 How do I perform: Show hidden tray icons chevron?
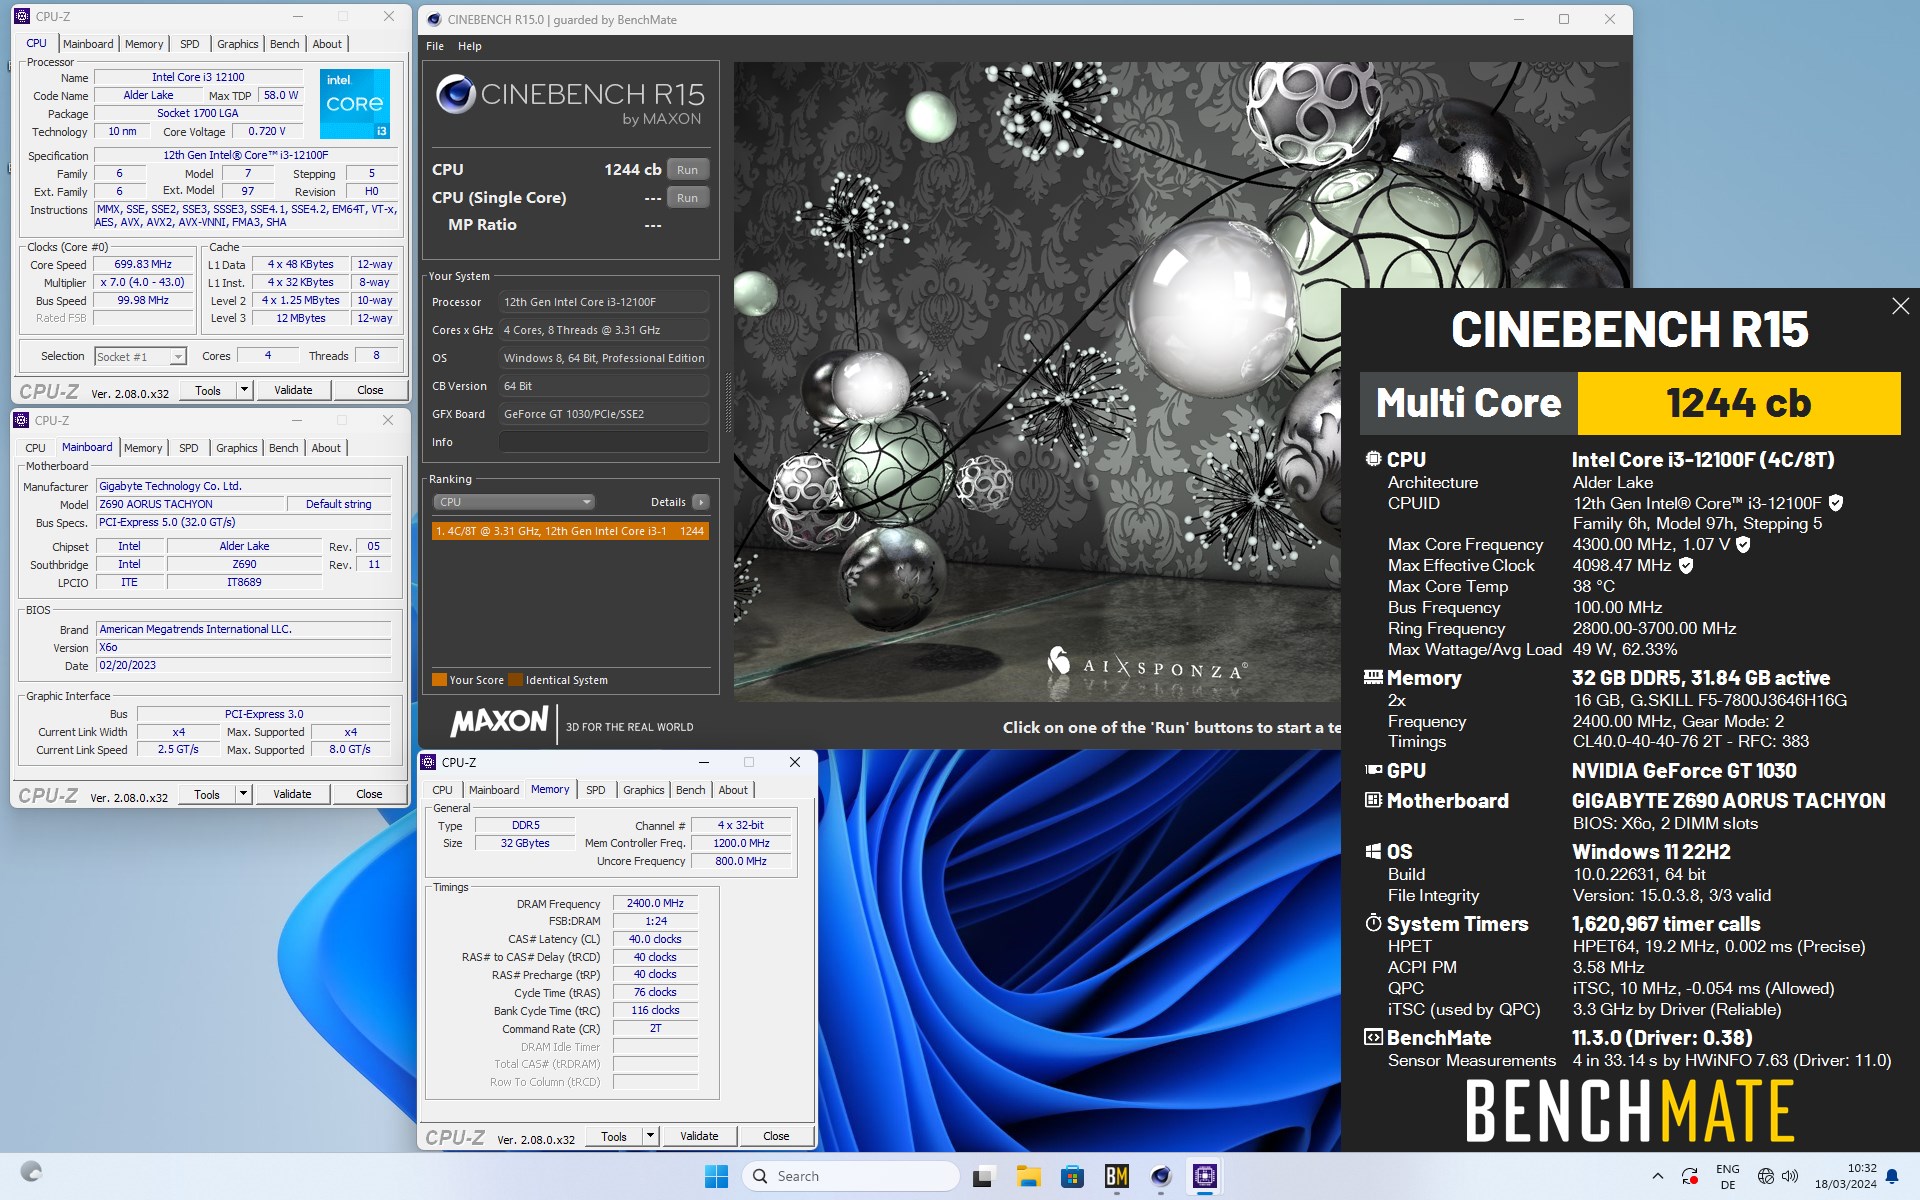pos(1657,1176)
